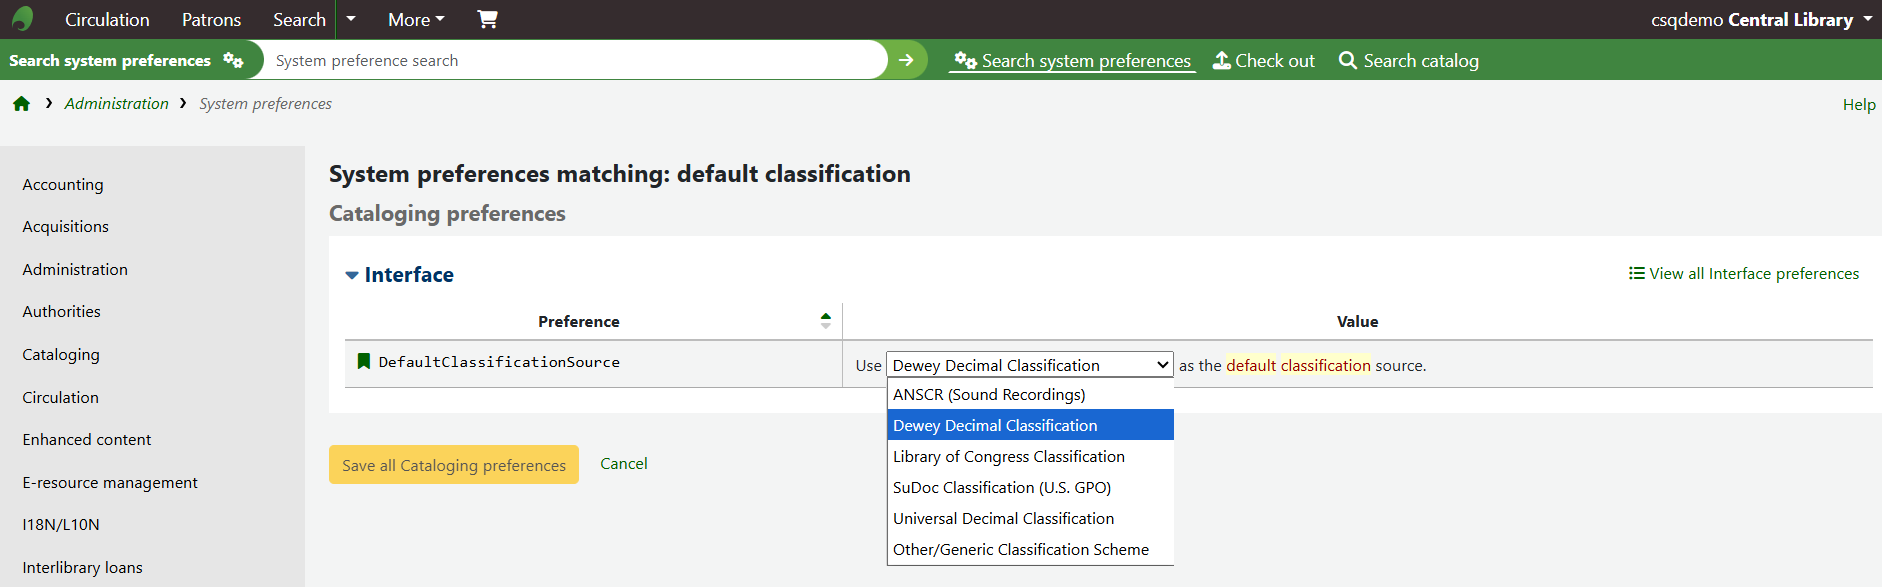Collapse the Interface section triangle
The height and width of the screenshot is (587, 1882).
tap(352, 275)
